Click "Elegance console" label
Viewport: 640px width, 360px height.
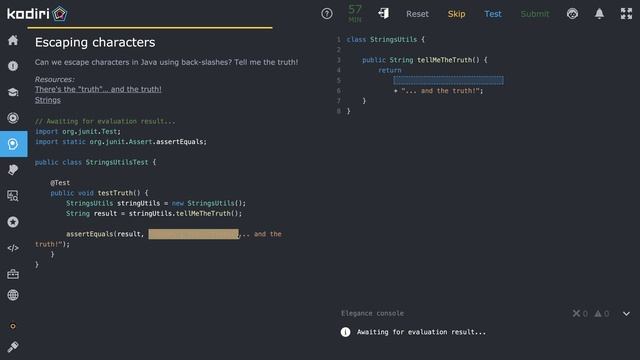372,313
